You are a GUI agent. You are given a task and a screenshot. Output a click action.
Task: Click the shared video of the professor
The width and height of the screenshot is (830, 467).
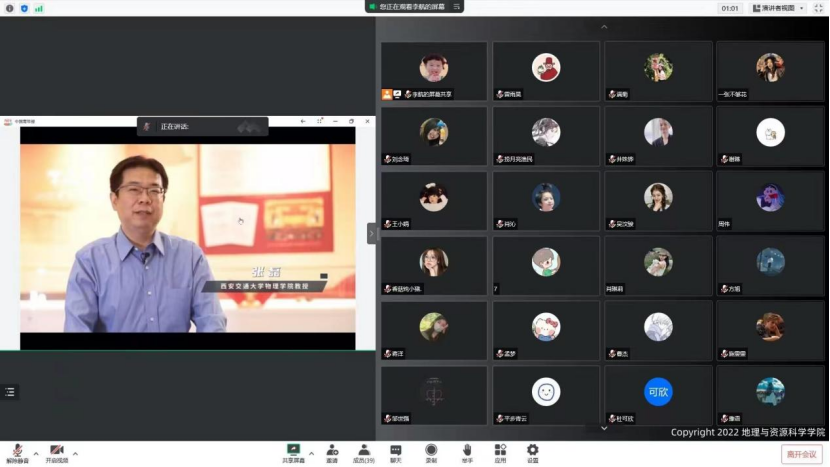[188, 238]
